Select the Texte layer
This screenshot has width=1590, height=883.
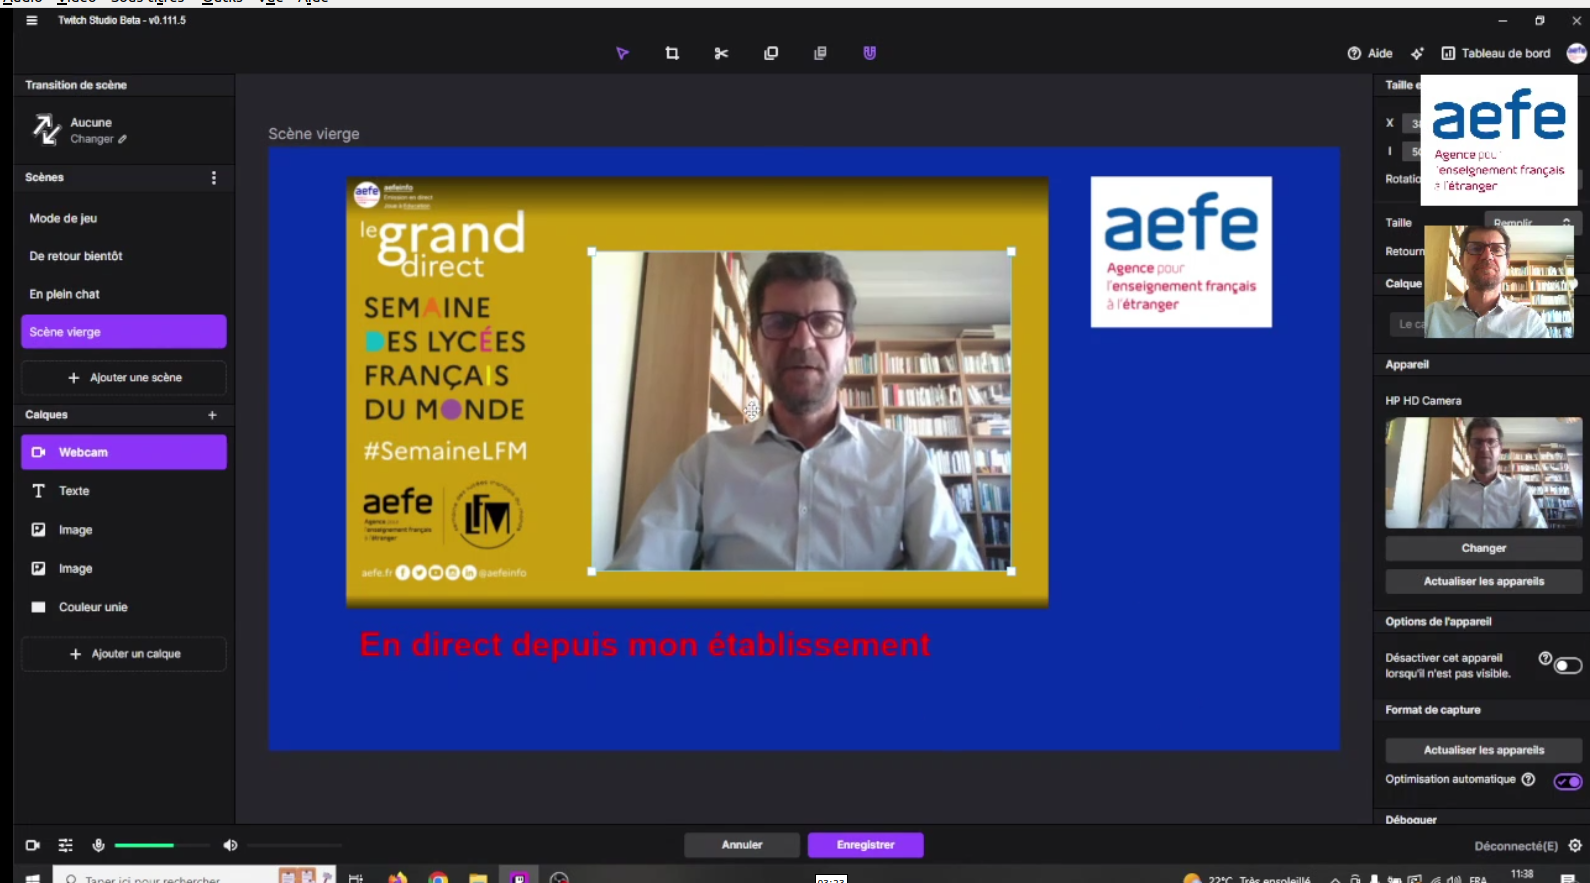click(x=74, y=491)
